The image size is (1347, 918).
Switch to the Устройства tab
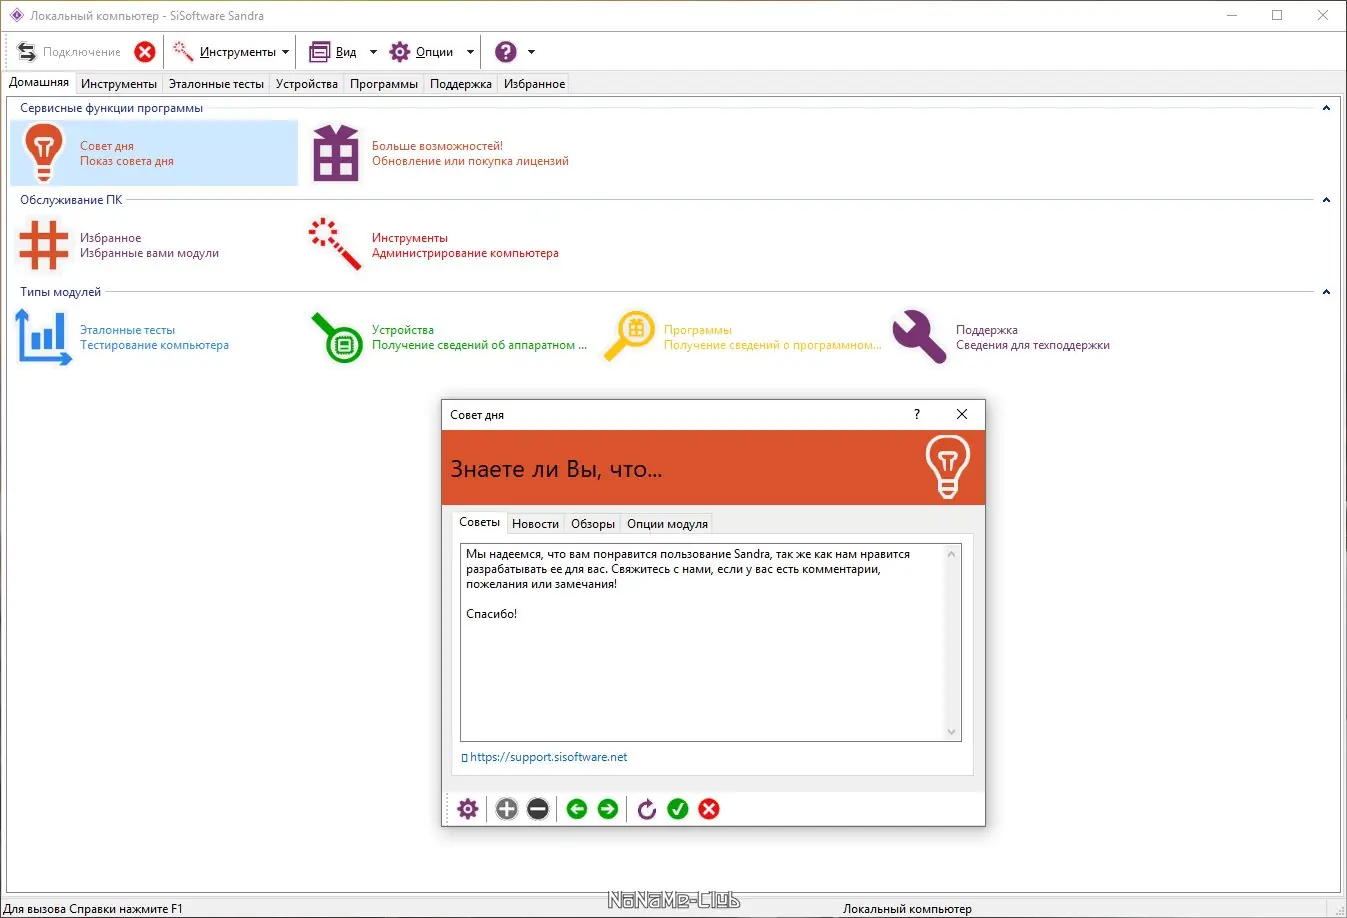307,84
